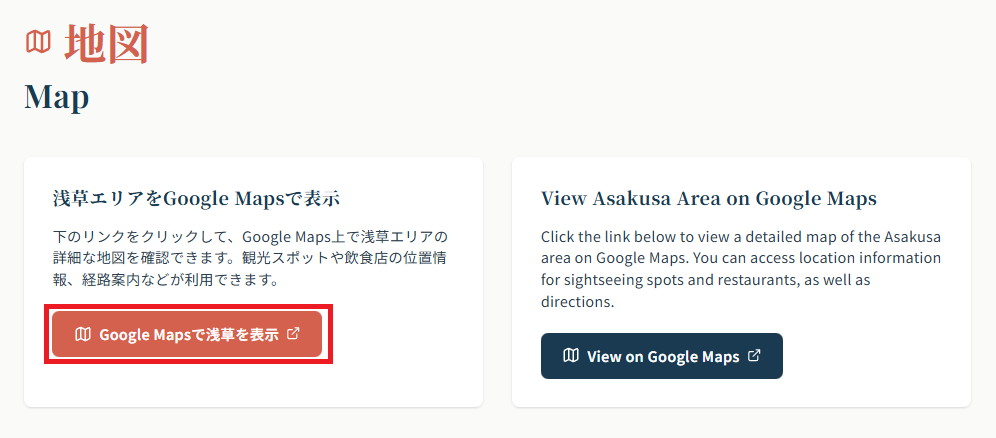Open Google Mapsで浅草を表示 button
Viewport: 996px width, 438px height.
click(x=187, y=334)
